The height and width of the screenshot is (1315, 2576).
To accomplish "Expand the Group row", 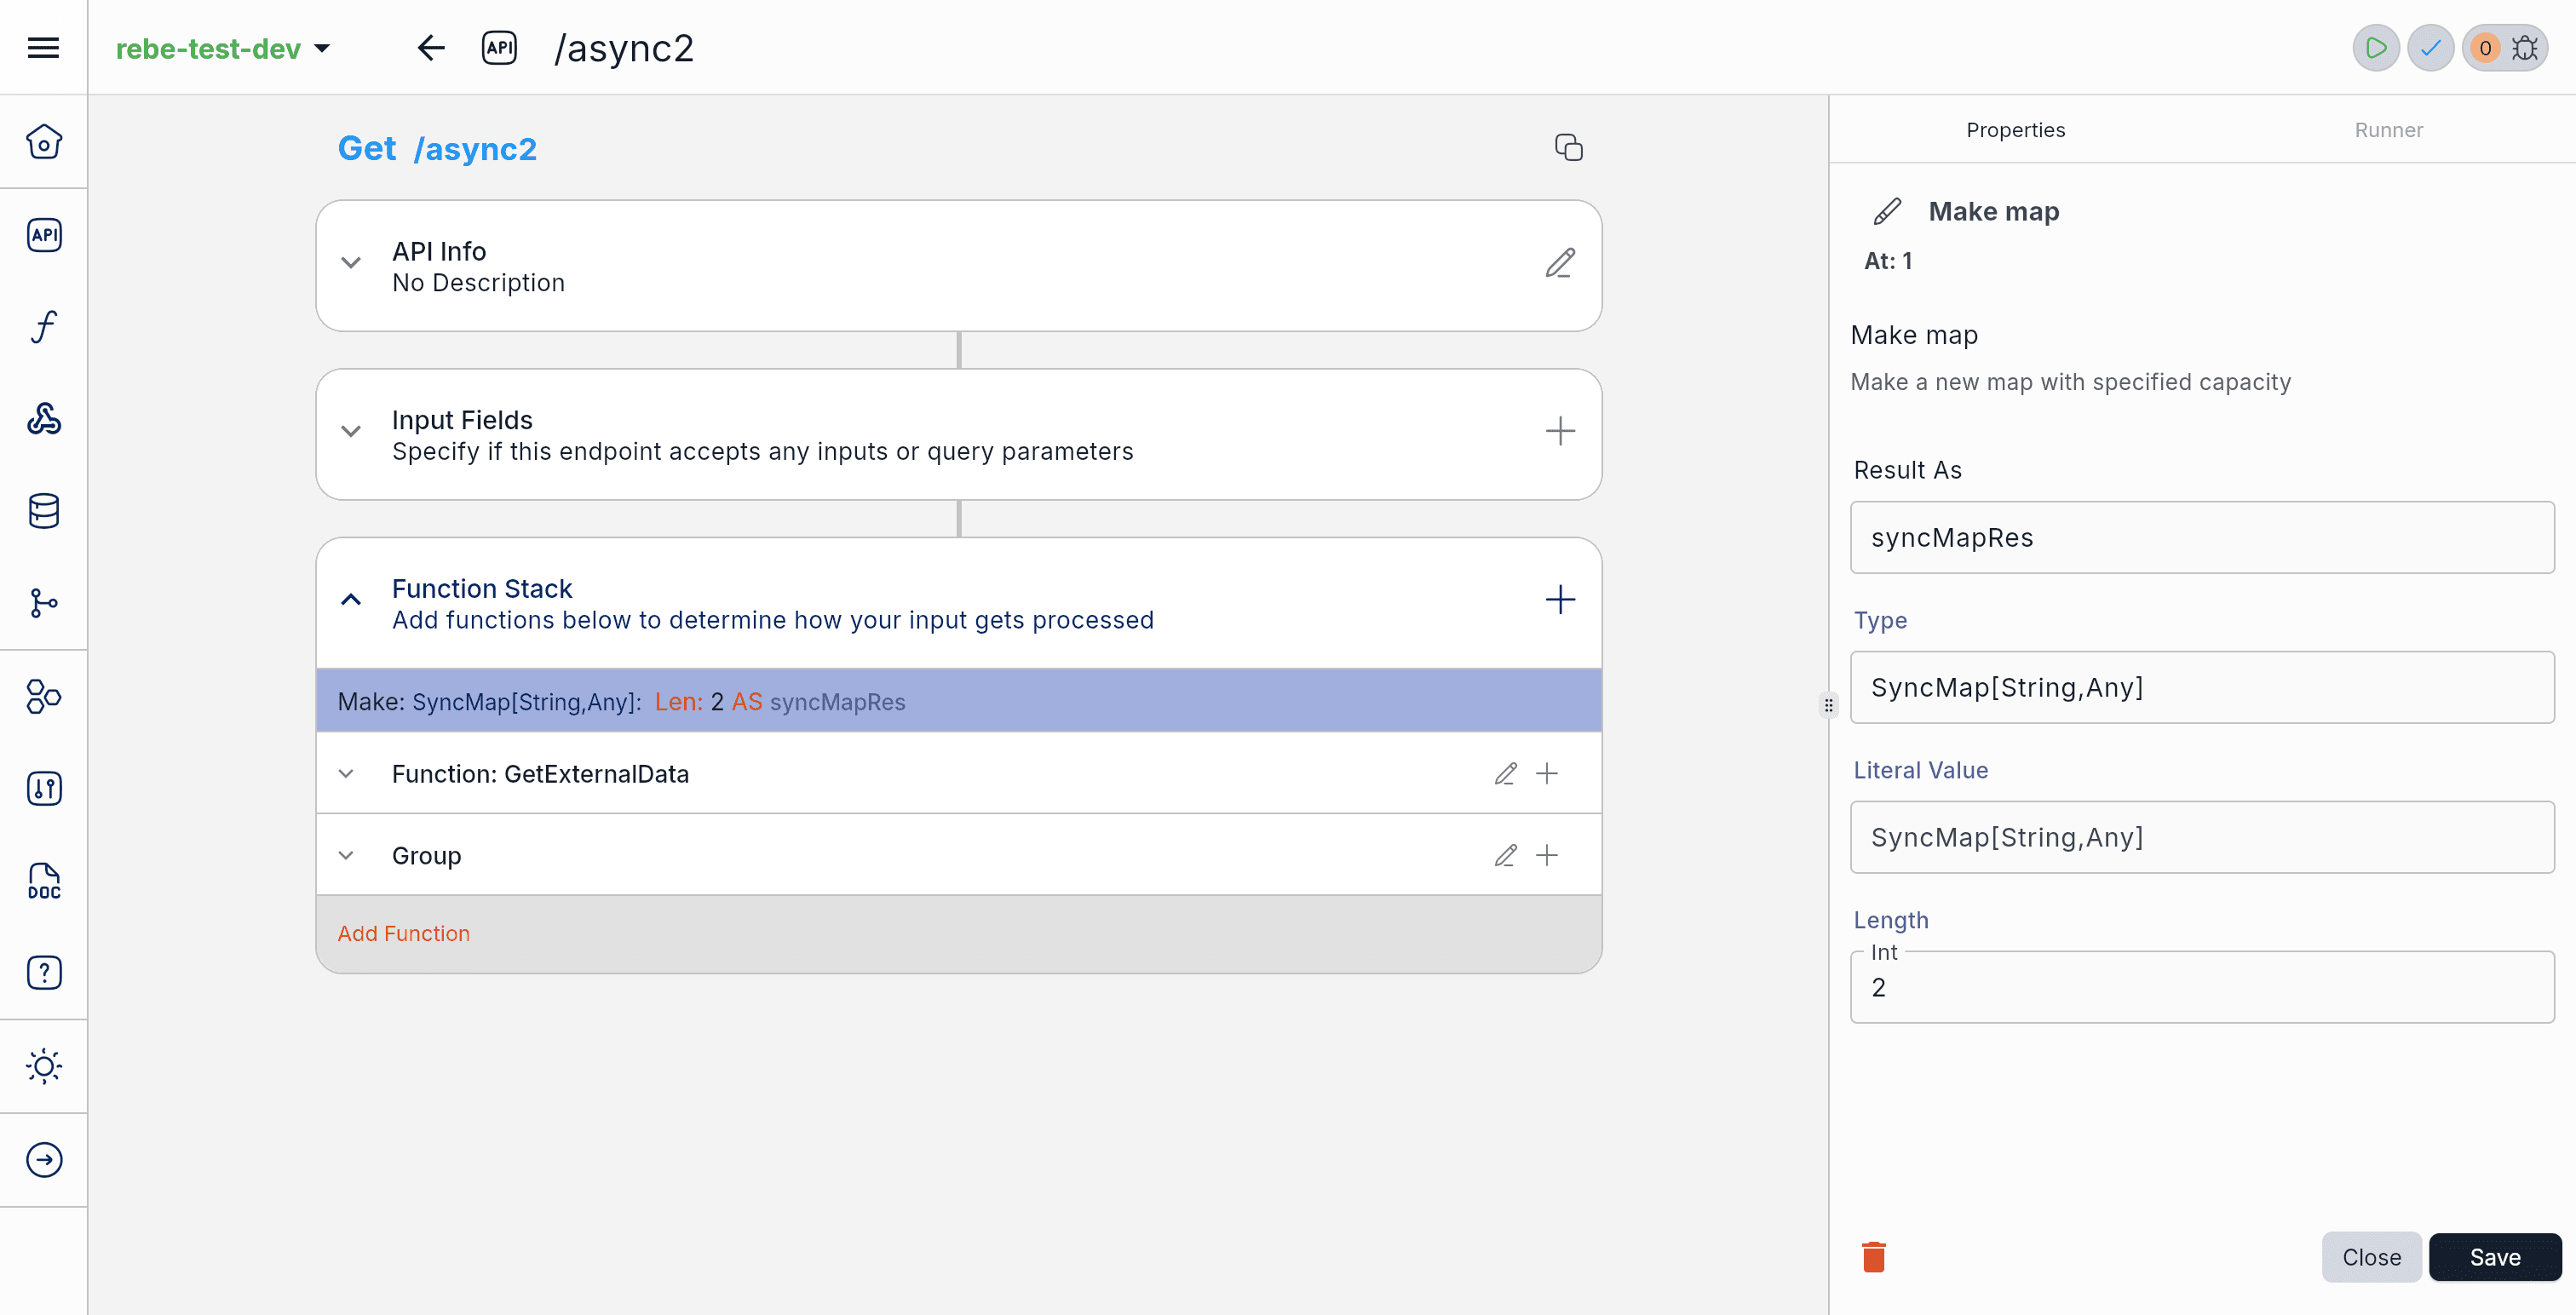I will [x=346, y=855].
